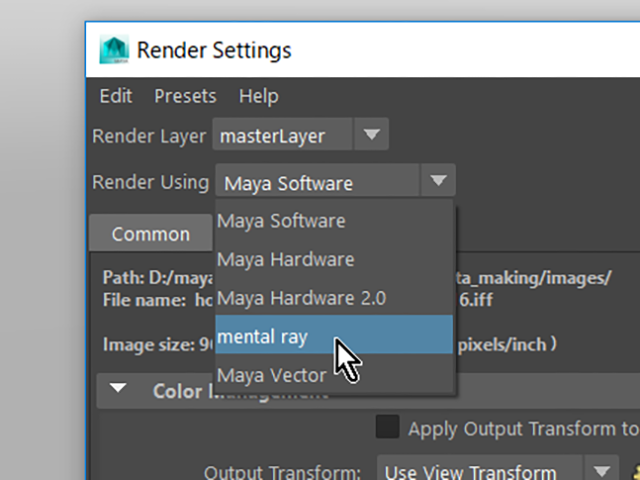The height and width of the screenshot is (480, 640).
Task: Switch to the Common tab
Action: tap(151, 234)
